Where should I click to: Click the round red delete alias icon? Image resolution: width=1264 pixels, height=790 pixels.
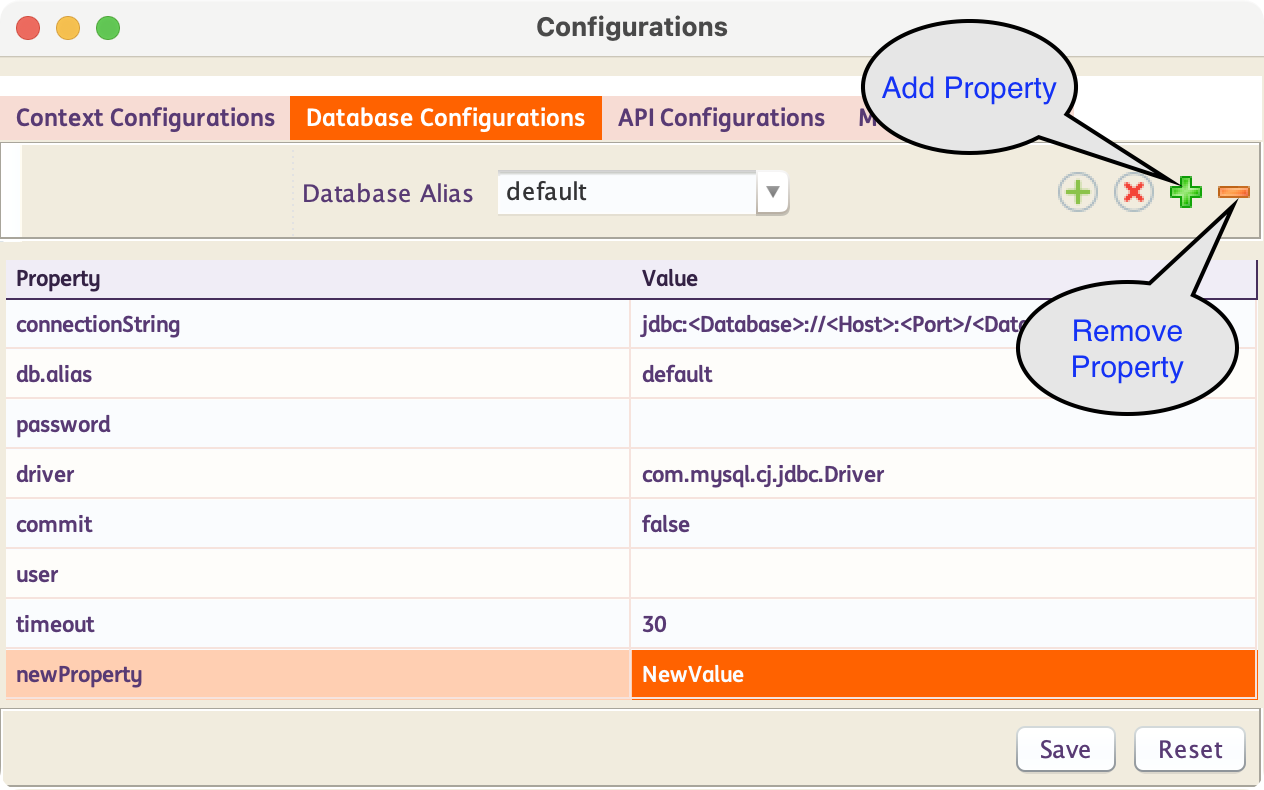[1133, 192]
